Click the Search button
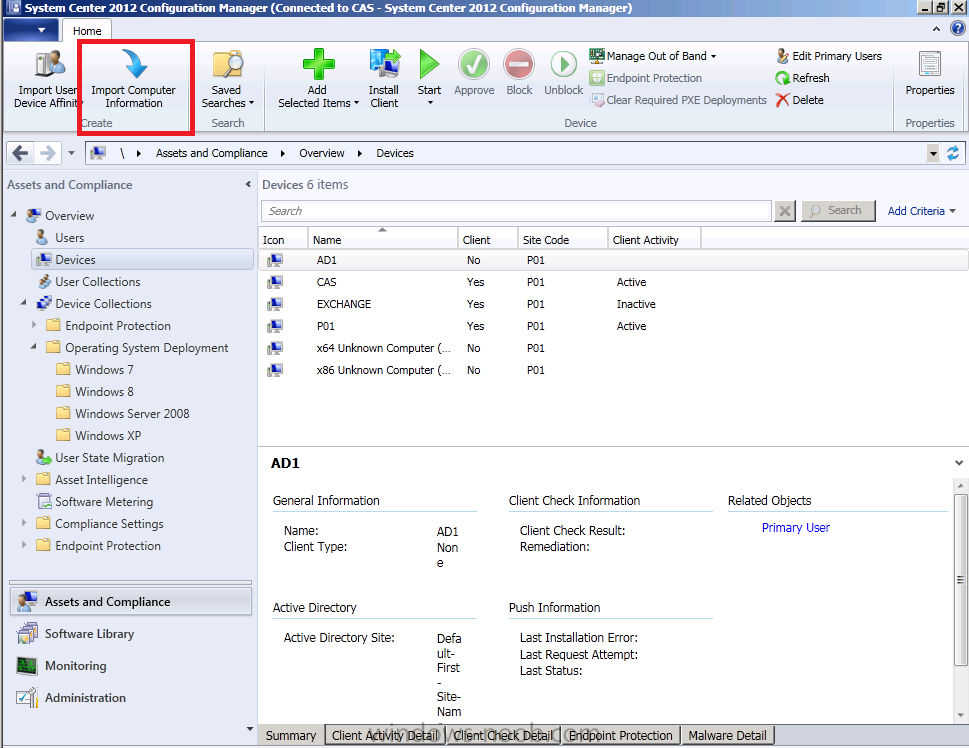The height and width of the screenshot is (748, 969). [x=838, y=211]
